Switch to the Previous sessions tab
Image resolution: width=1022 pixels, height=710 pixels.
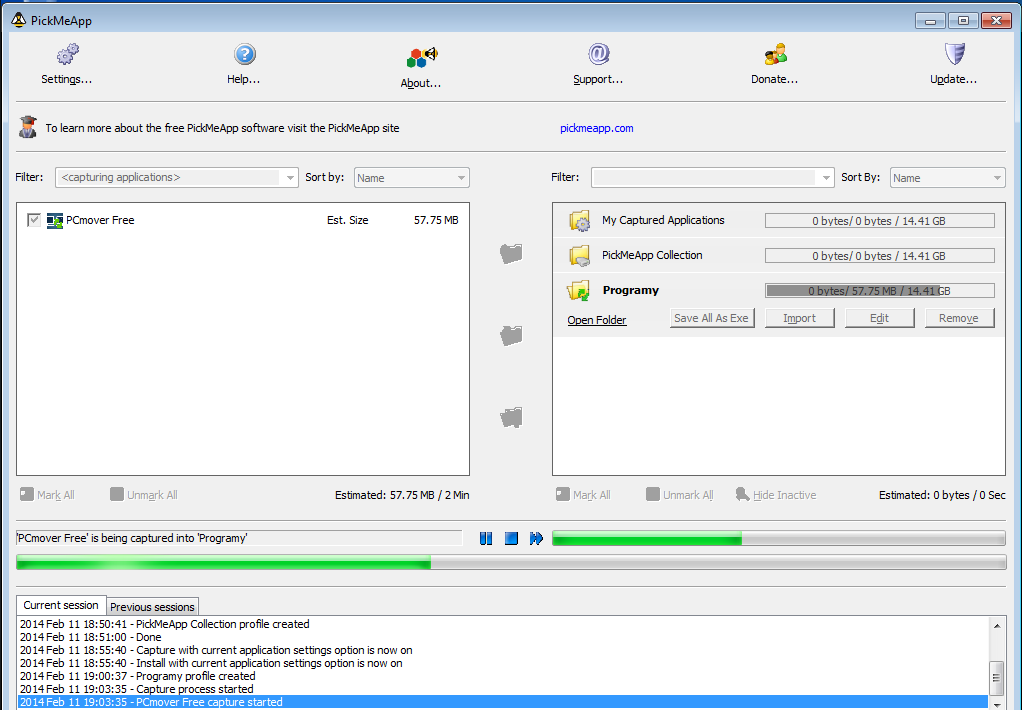pos(153,607)
